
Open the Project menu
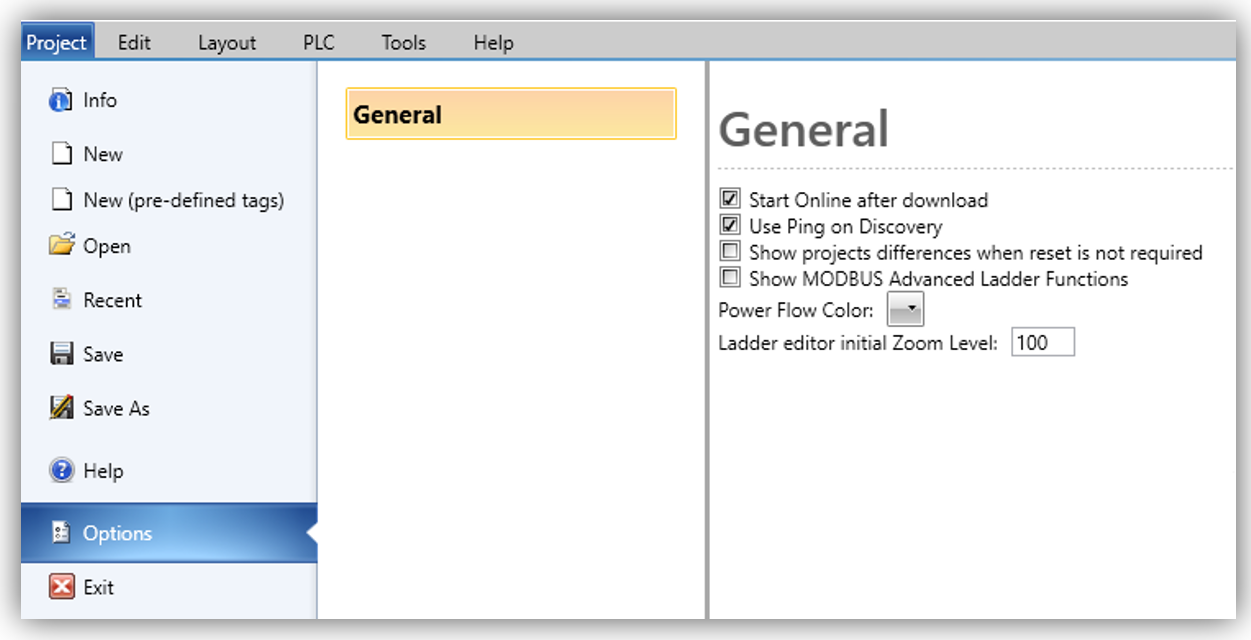pos(57,43)
